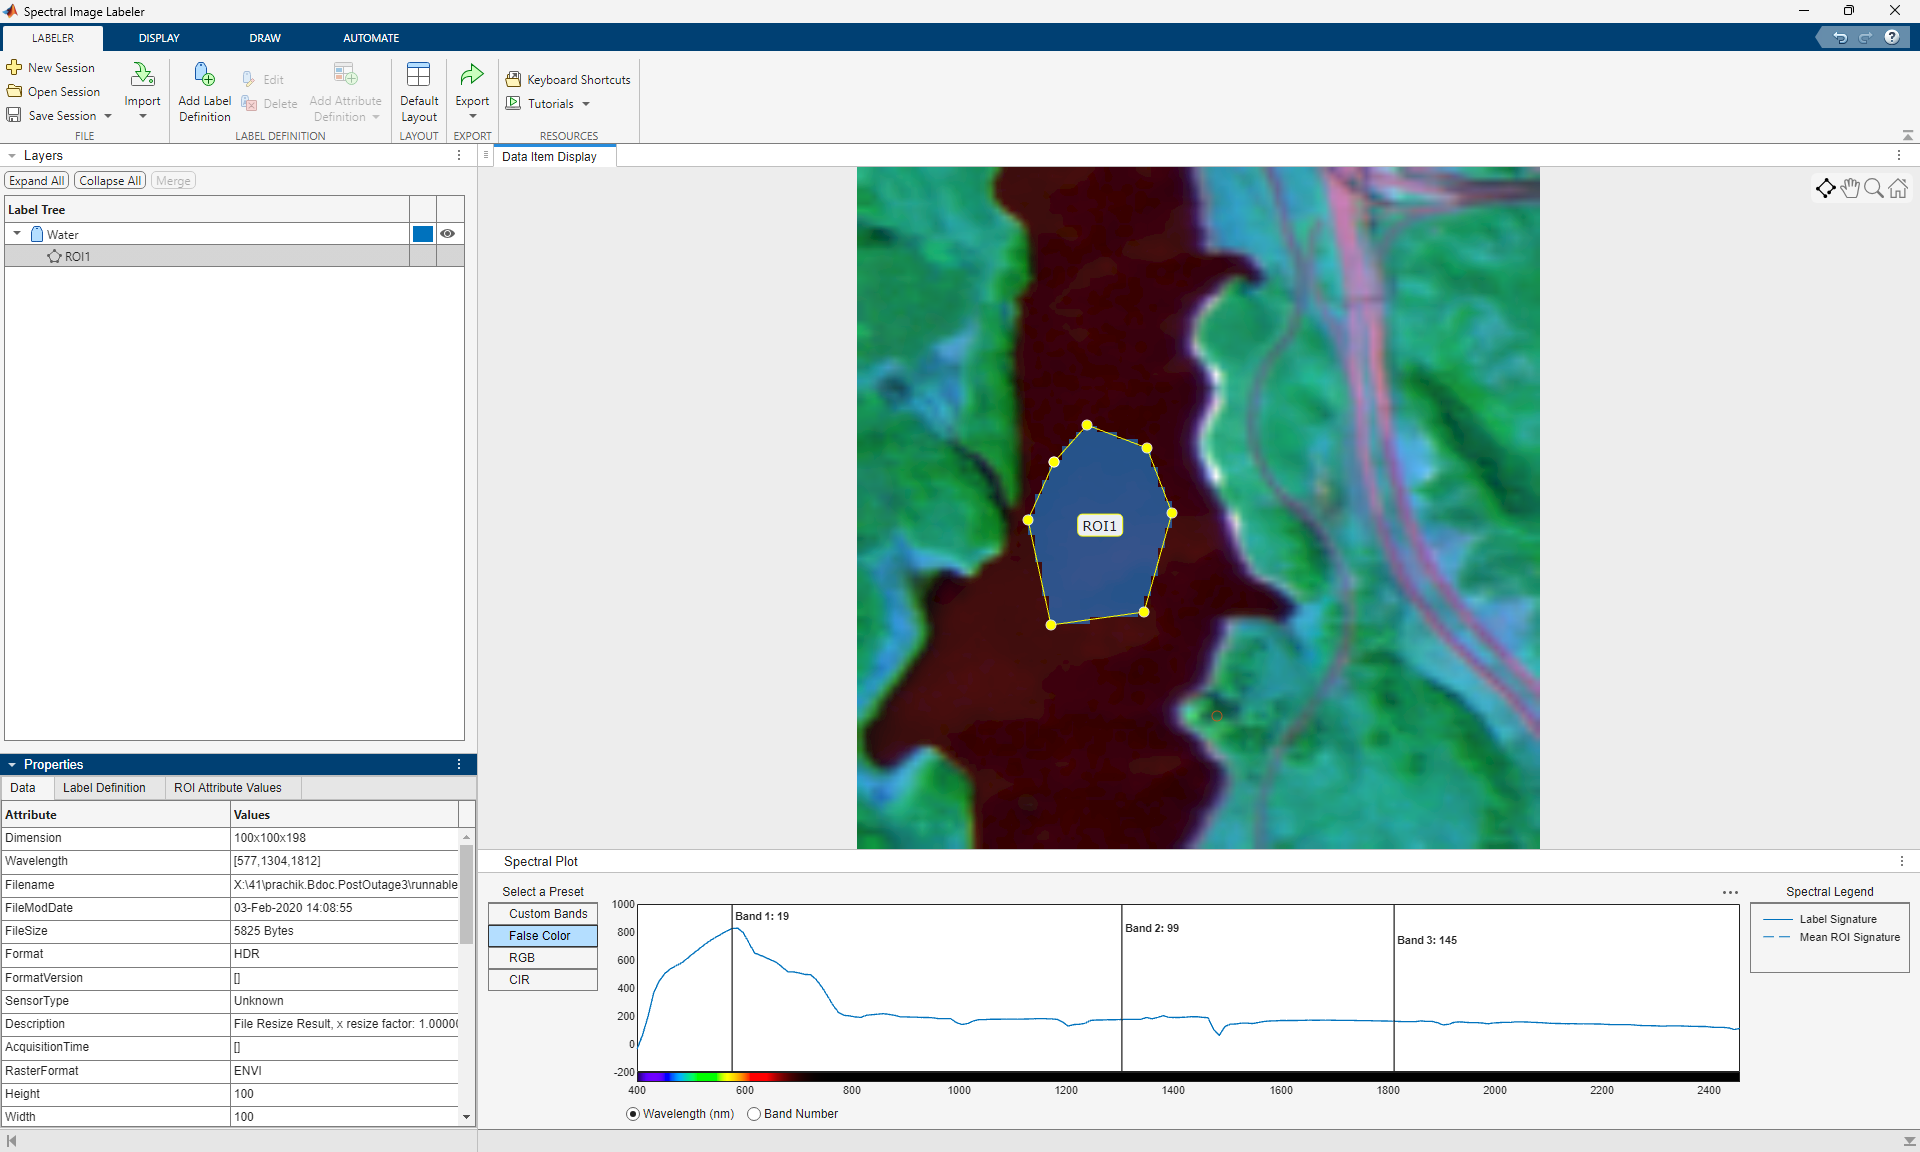Select the False Color preset
This screenshot has height=1152, width=1920.
542,936
